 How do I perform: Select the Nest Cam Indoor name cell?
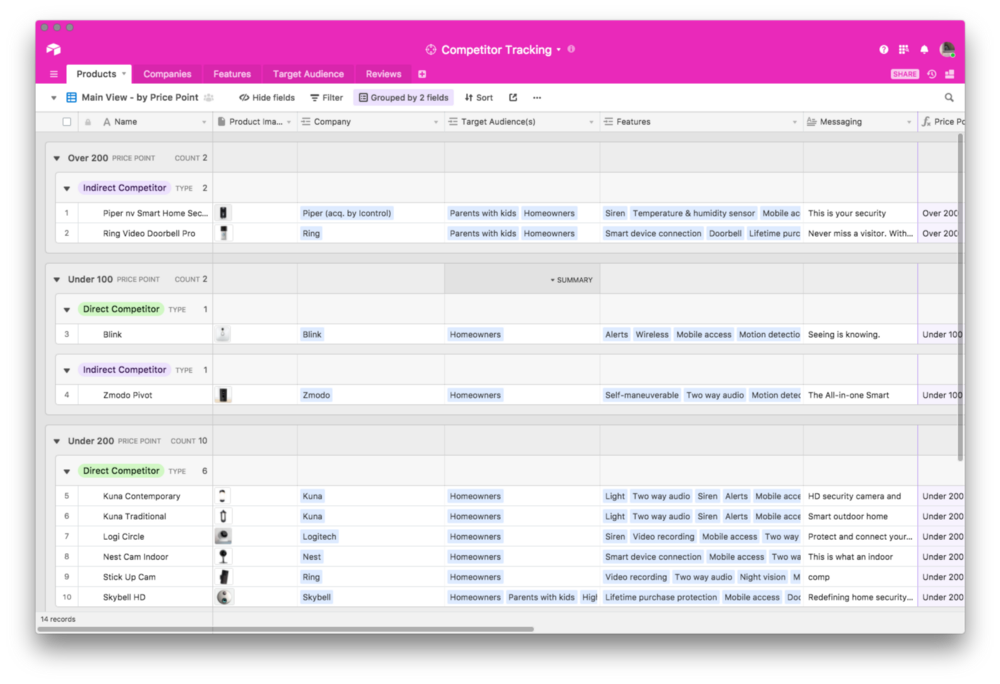click(x=136, y=557)
